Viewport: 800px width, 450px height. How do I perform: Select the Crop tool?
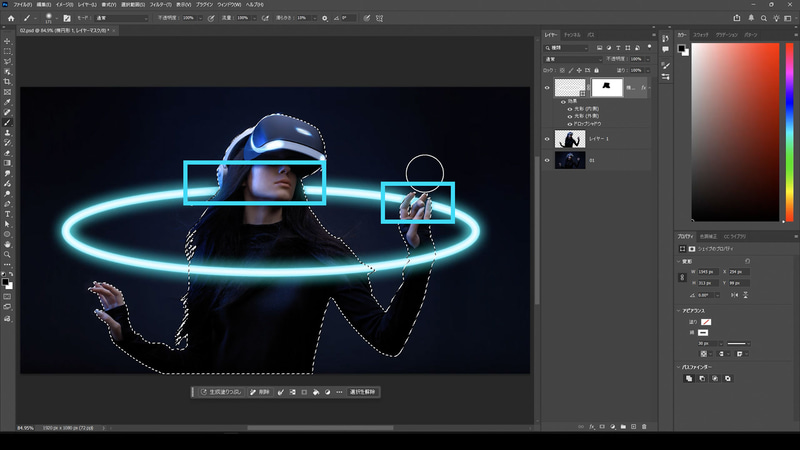tap(7, 81)
